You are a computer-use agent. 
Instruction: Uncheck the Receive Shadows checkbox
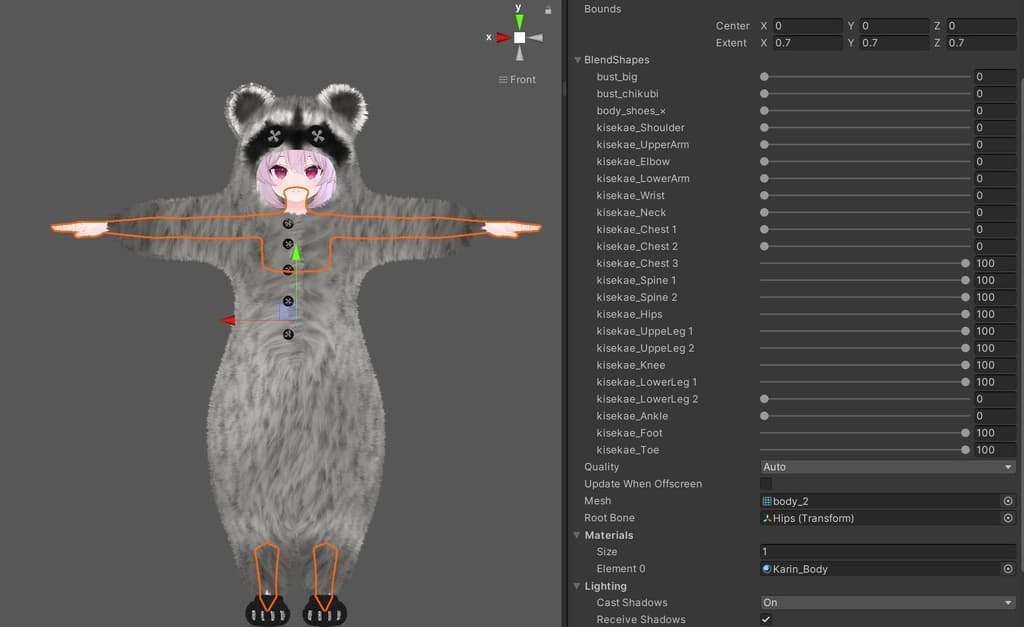[x=766, y=619]
